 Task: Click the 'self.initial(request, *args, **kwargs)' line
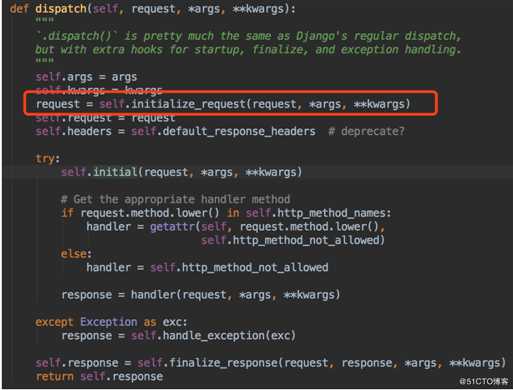[x=181, y=172]
